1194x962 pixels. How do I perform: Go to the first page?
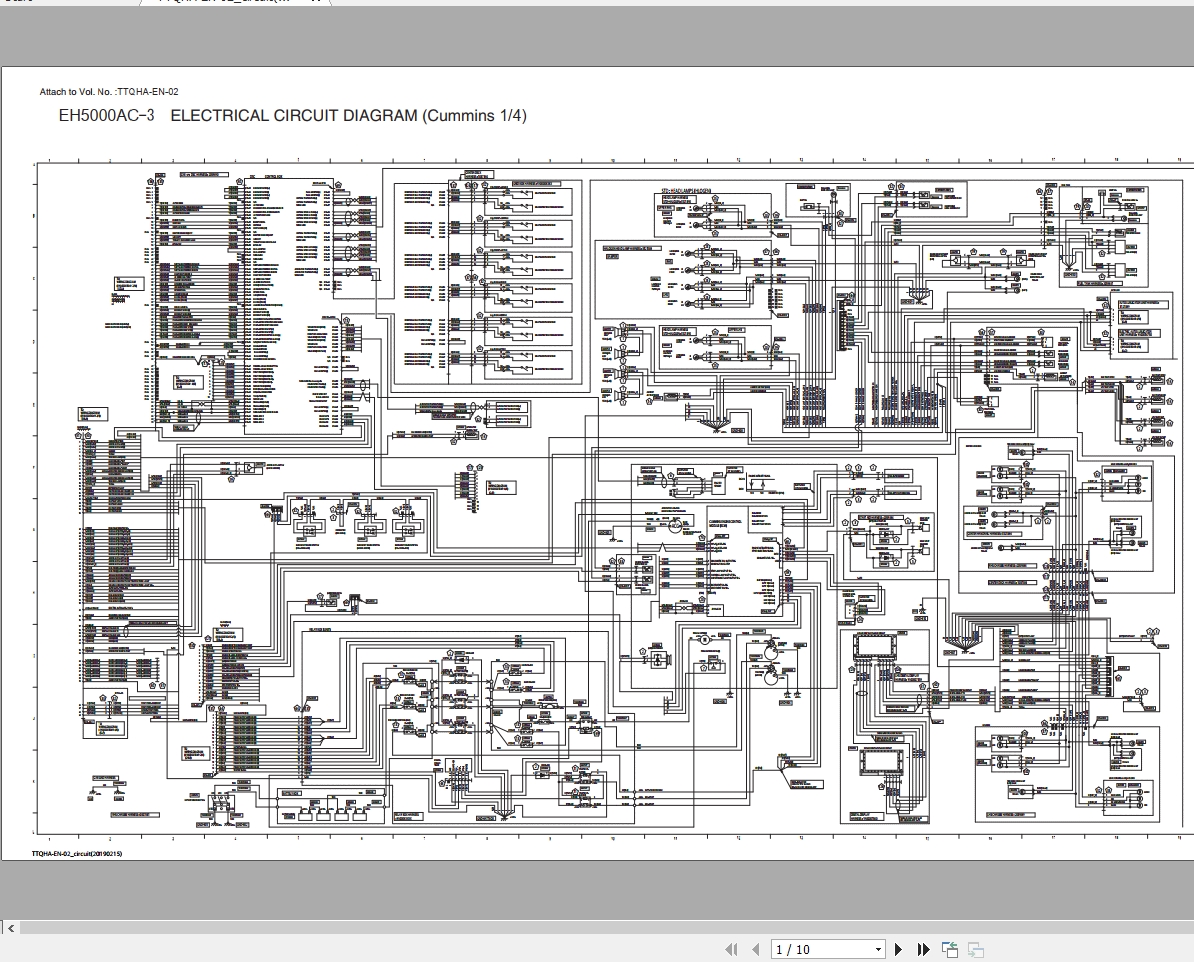tap(731, 949)
